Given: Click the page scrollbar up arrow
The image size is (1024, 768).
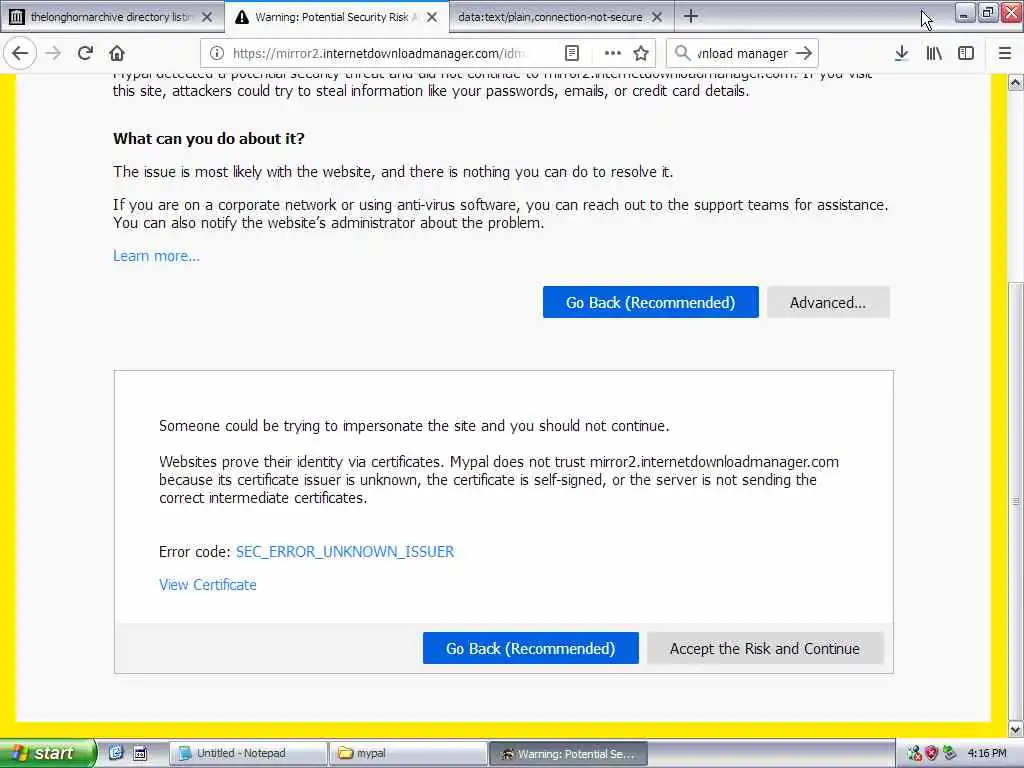Looking at the screenshot, I should tap(1016, 82).
